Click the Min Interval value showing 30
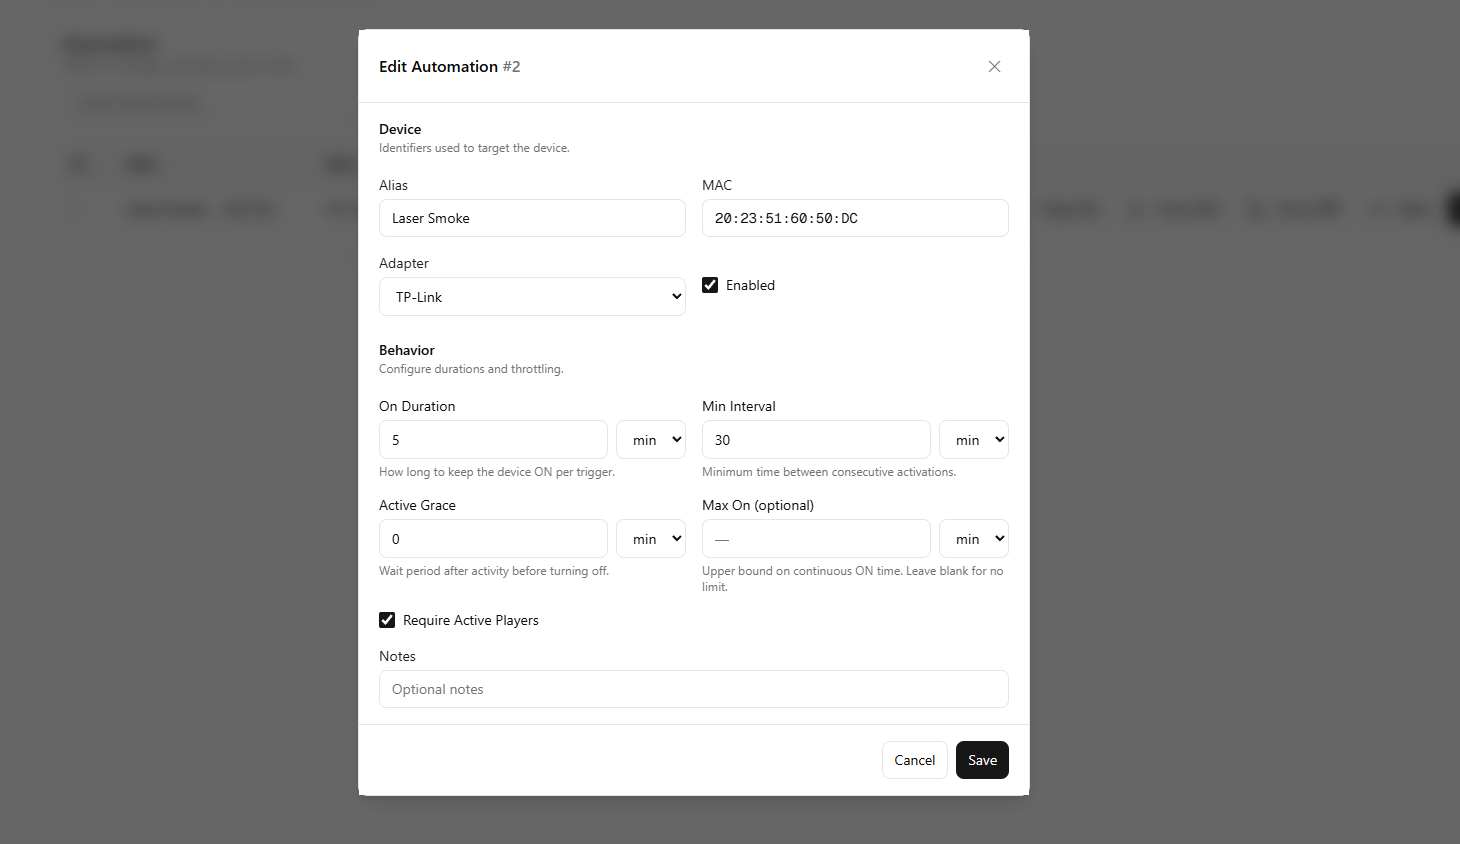The image size is (1460, 844). pyautogui.click(x=815, y=439)
